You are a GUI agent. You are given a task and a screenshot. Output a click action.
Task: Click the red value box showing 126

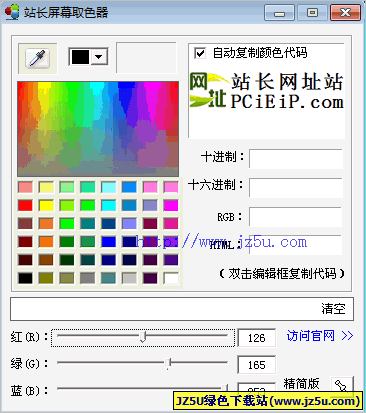pos(257,338)
